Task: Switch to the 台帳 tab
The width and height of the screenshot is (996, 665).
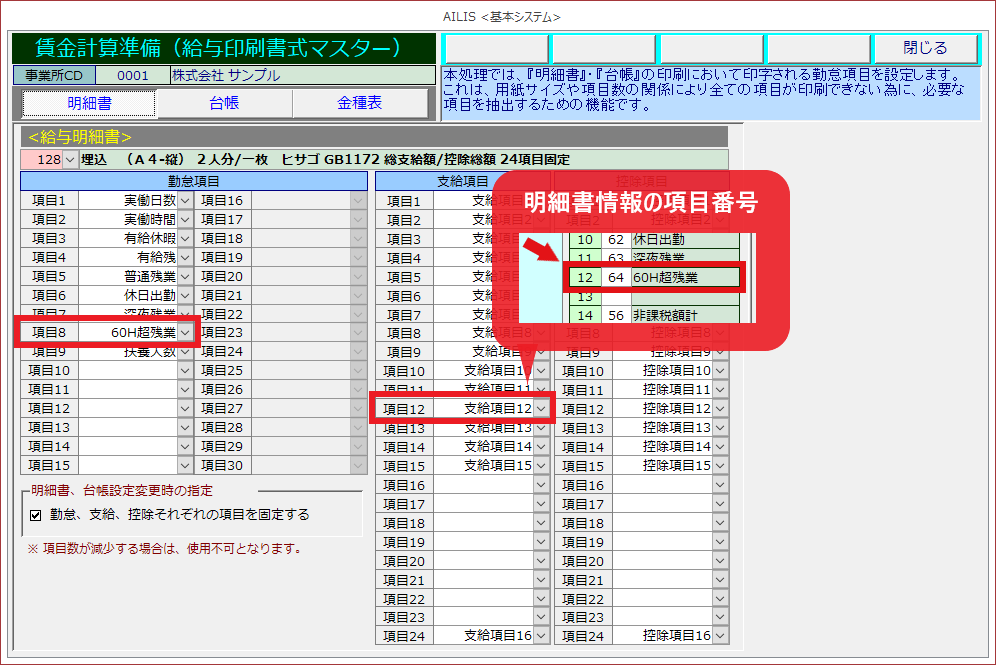Action: tap(223, 103)
